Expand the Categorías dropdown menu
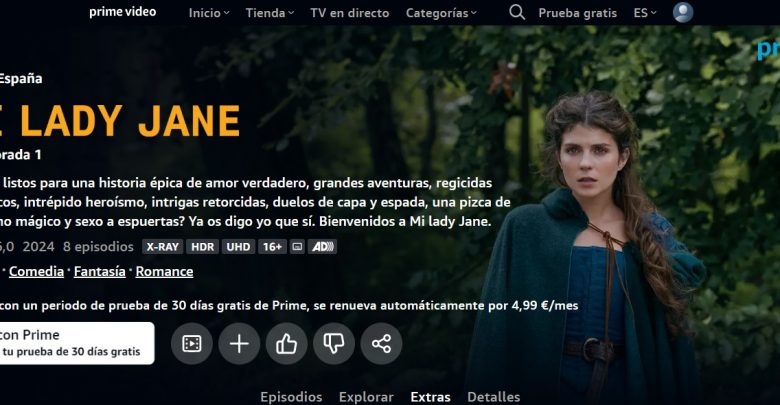This screenshot has height=405, width=780. tap(441, 13)
